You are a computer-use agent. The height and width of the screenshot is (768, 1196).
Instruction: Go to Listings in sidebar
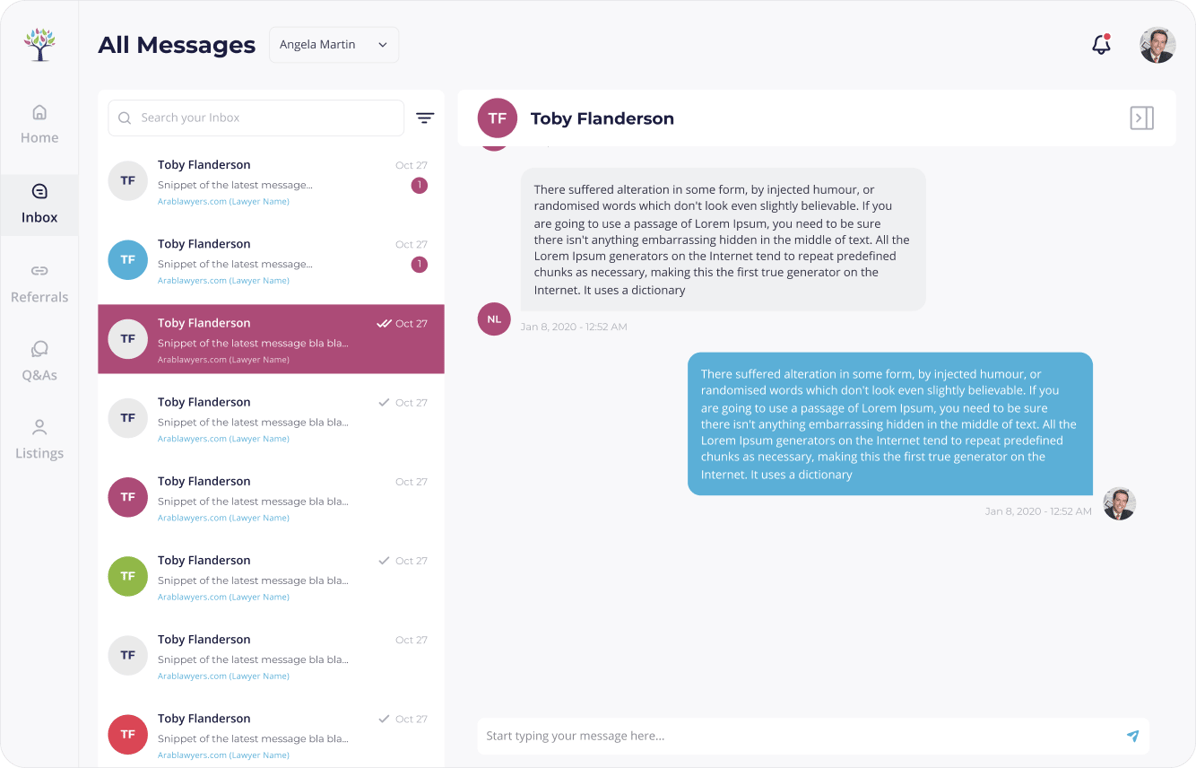click(40, 439)
